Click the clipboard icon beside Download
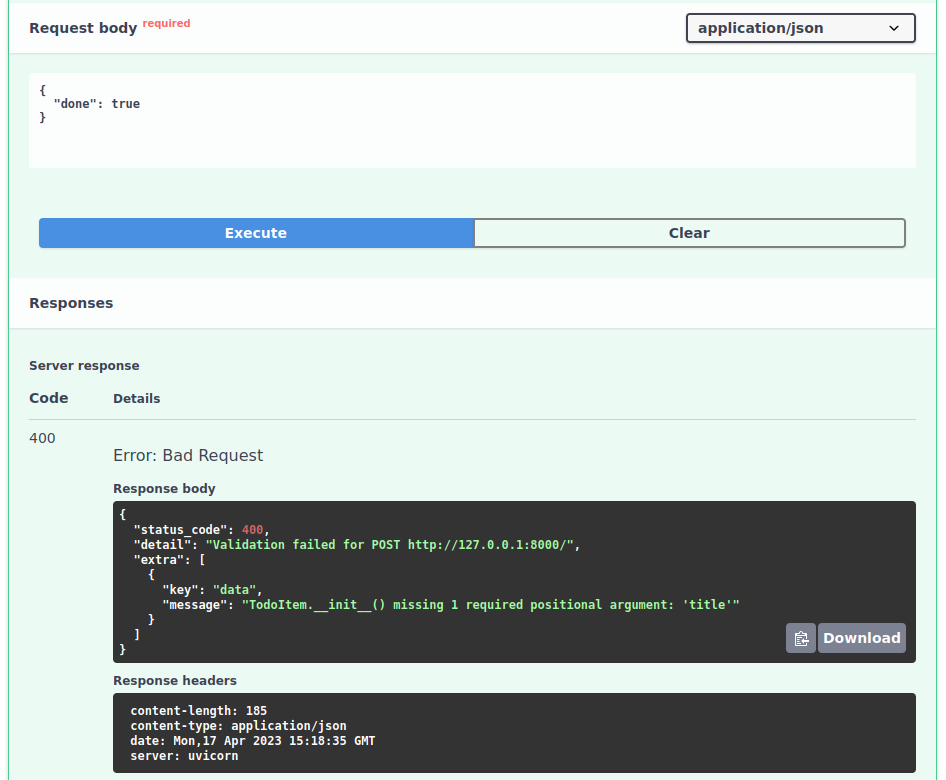Viewport: 946px width, 780px height. tap(800, 638)
